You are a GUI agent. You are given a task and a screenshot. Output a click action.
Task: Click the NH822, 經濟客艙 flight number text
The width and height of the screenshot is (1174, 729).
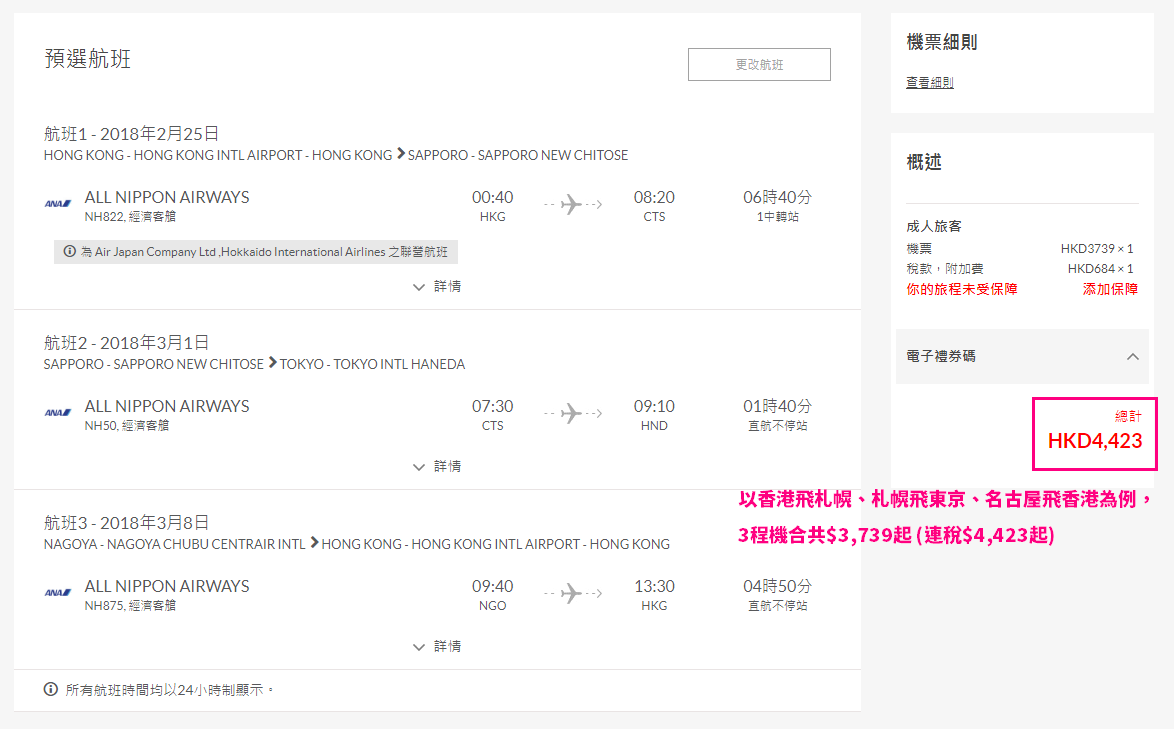(x=130, y=216)
